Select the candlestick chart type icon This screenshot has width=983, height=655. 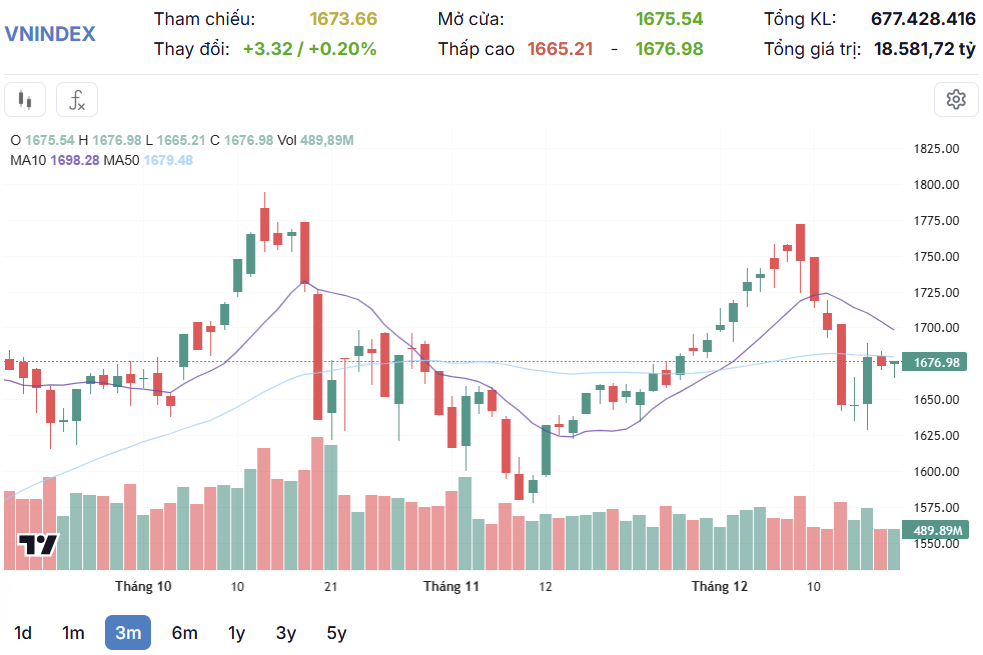[24, 99]
